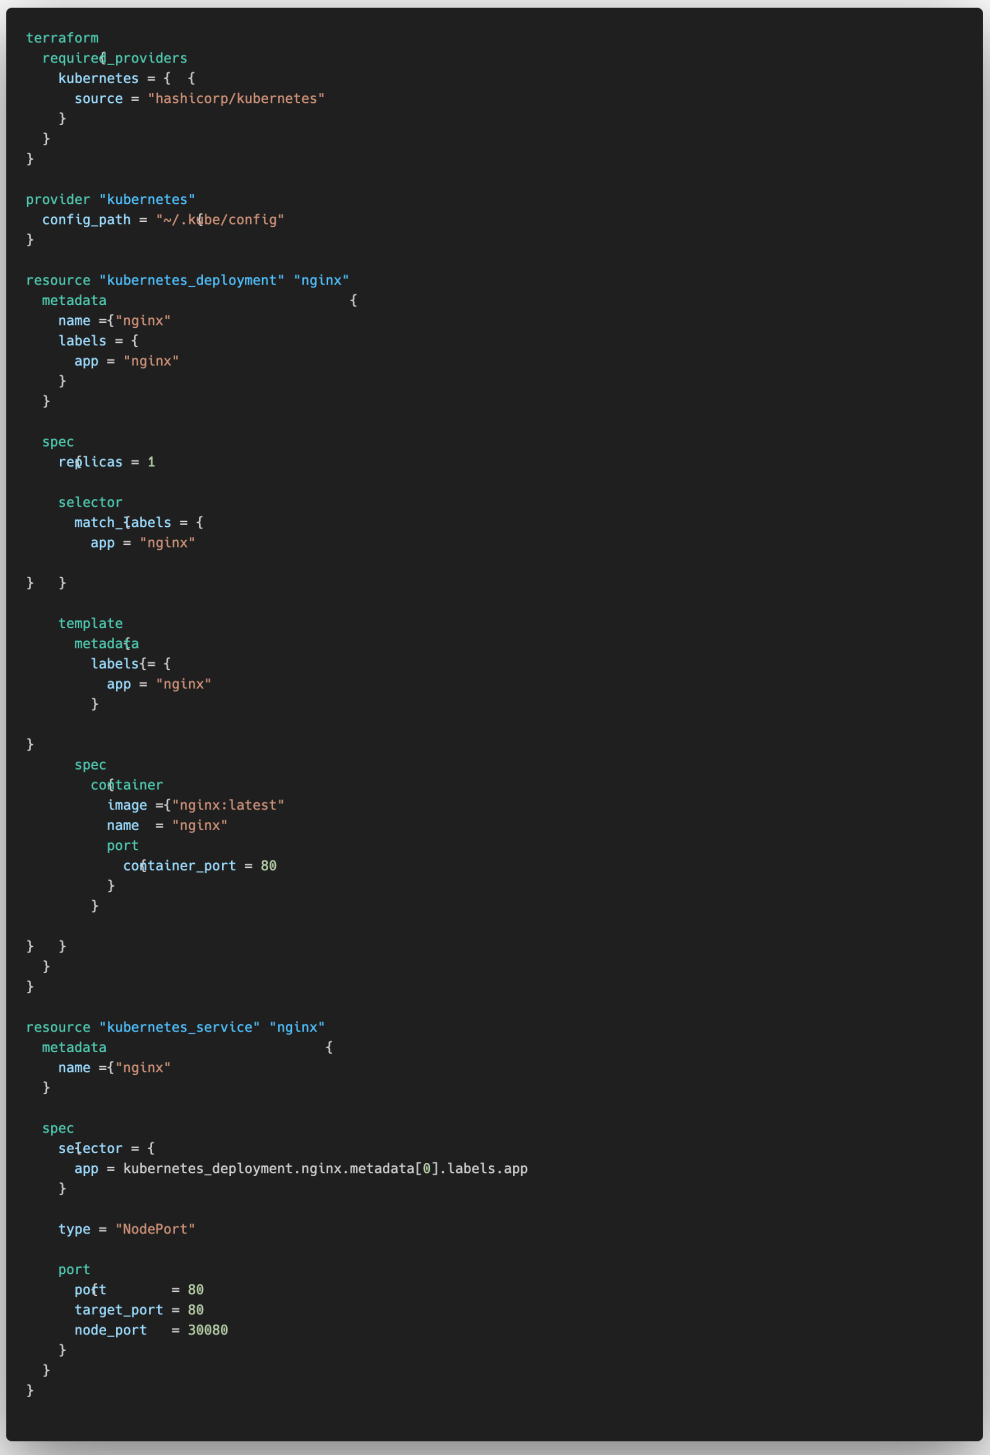Click the "provider" keyword
The width and height of the screenshot is (990, 1455).
click(58, 199)
